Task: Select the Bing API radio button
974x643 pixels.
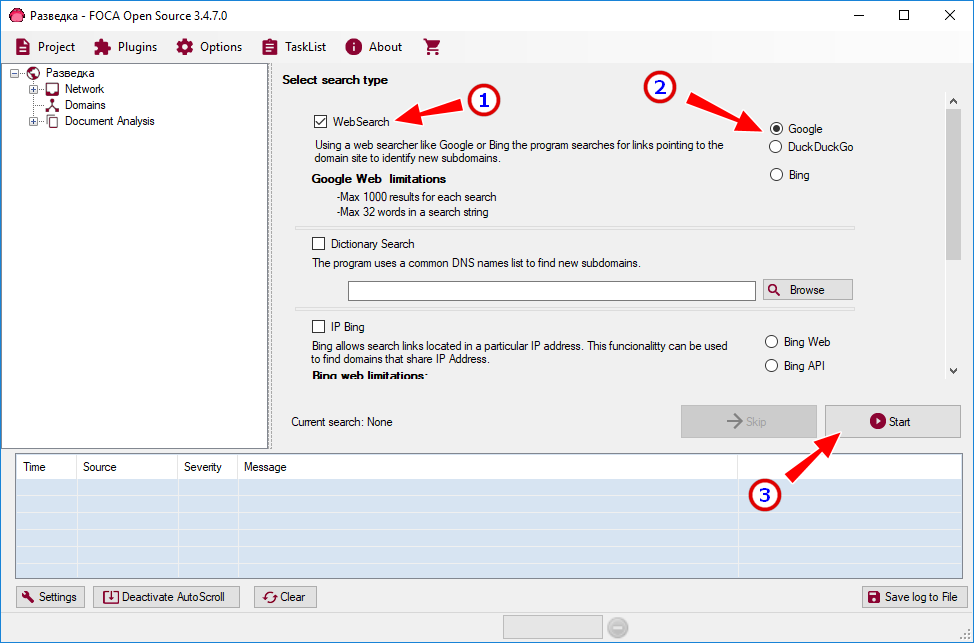Action: coord(771,365)
